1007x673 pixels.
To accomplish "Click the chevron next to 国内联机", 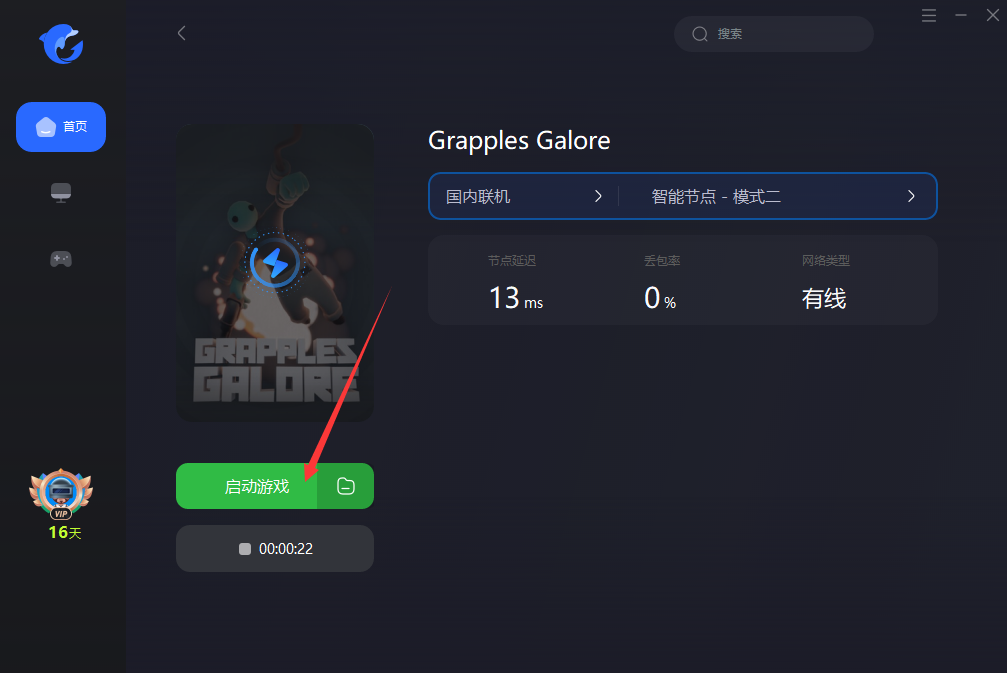I will pyautogui.click(x=598, y=197).
